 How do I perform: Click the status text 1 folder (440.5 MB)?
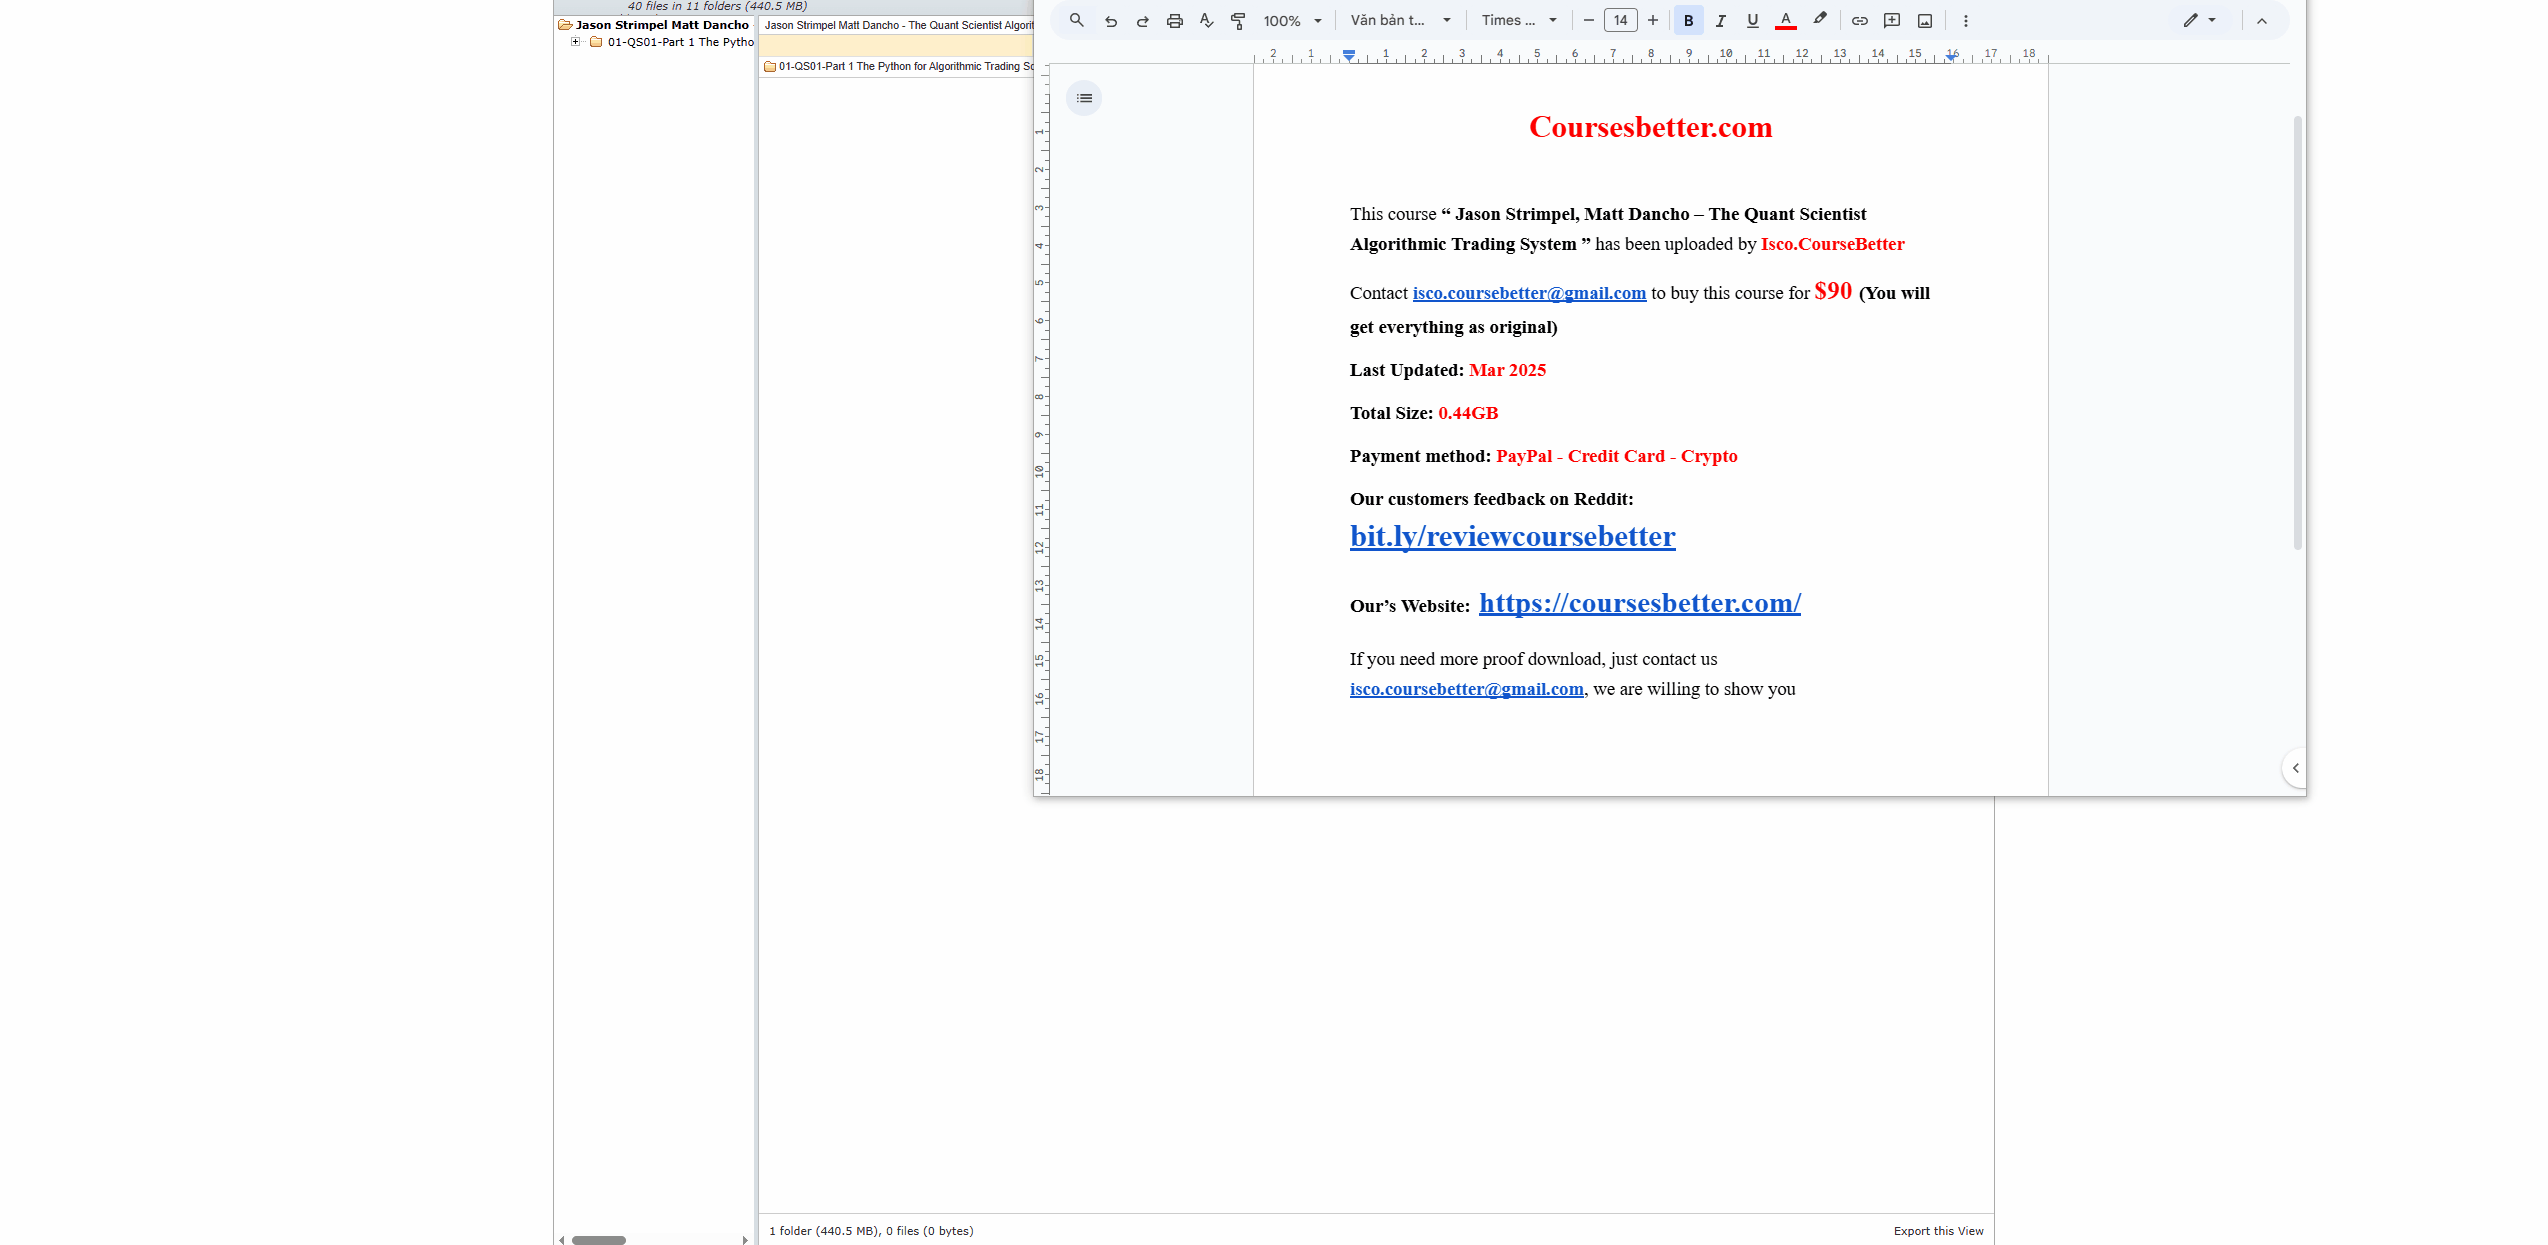[x=870, y=1231]
